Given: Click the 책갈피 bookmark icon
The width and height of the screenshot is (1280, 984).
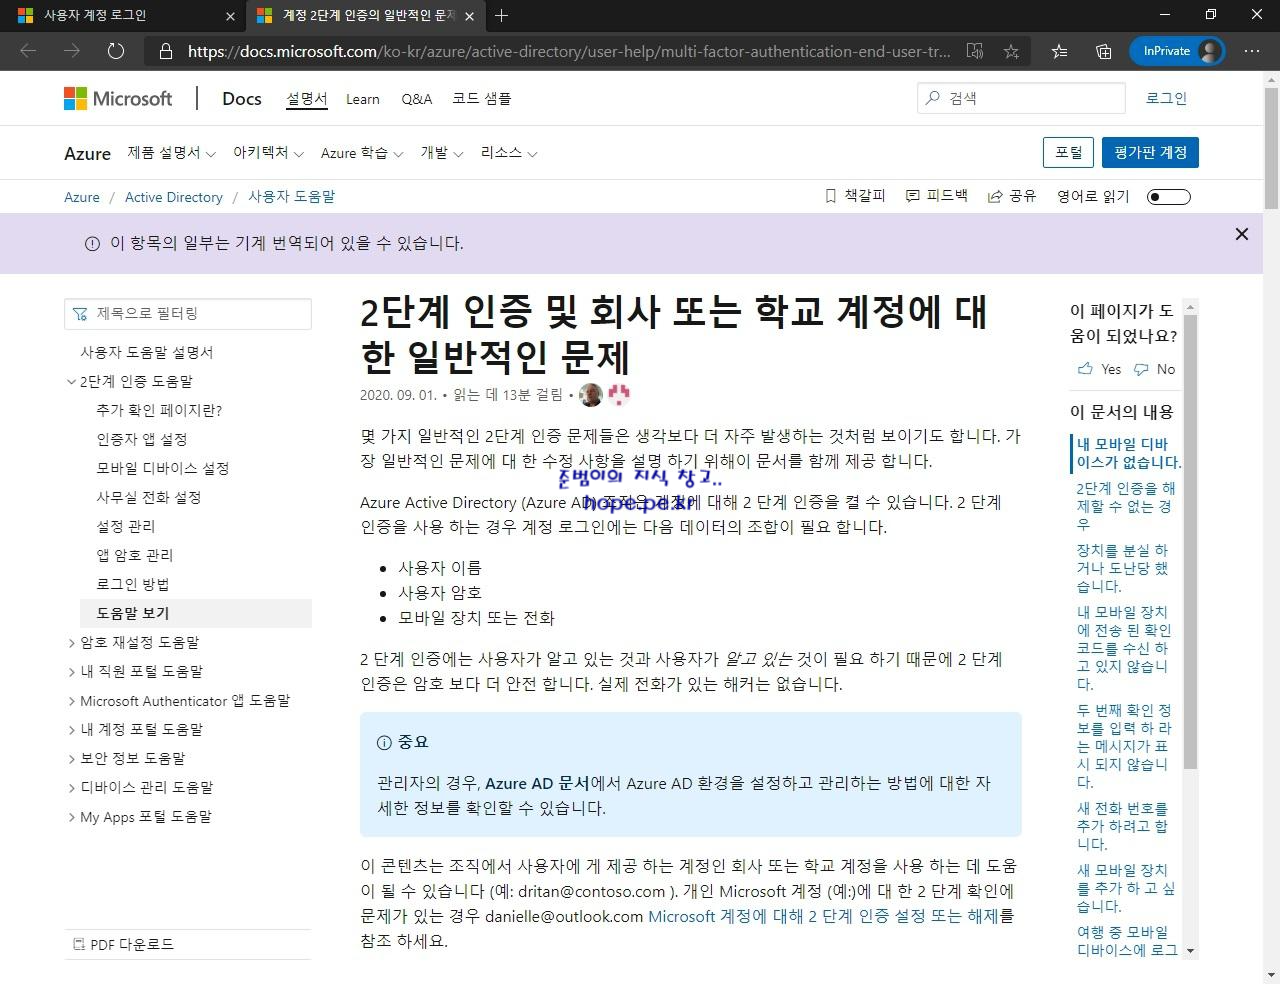Looking at the screenshot, I should click(831, 196).
